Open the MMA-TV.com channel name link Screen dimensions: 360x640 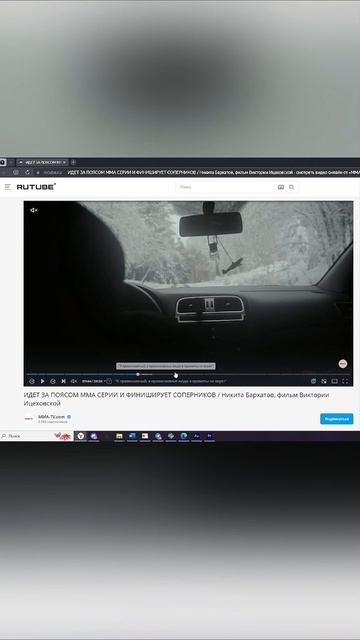51,417
